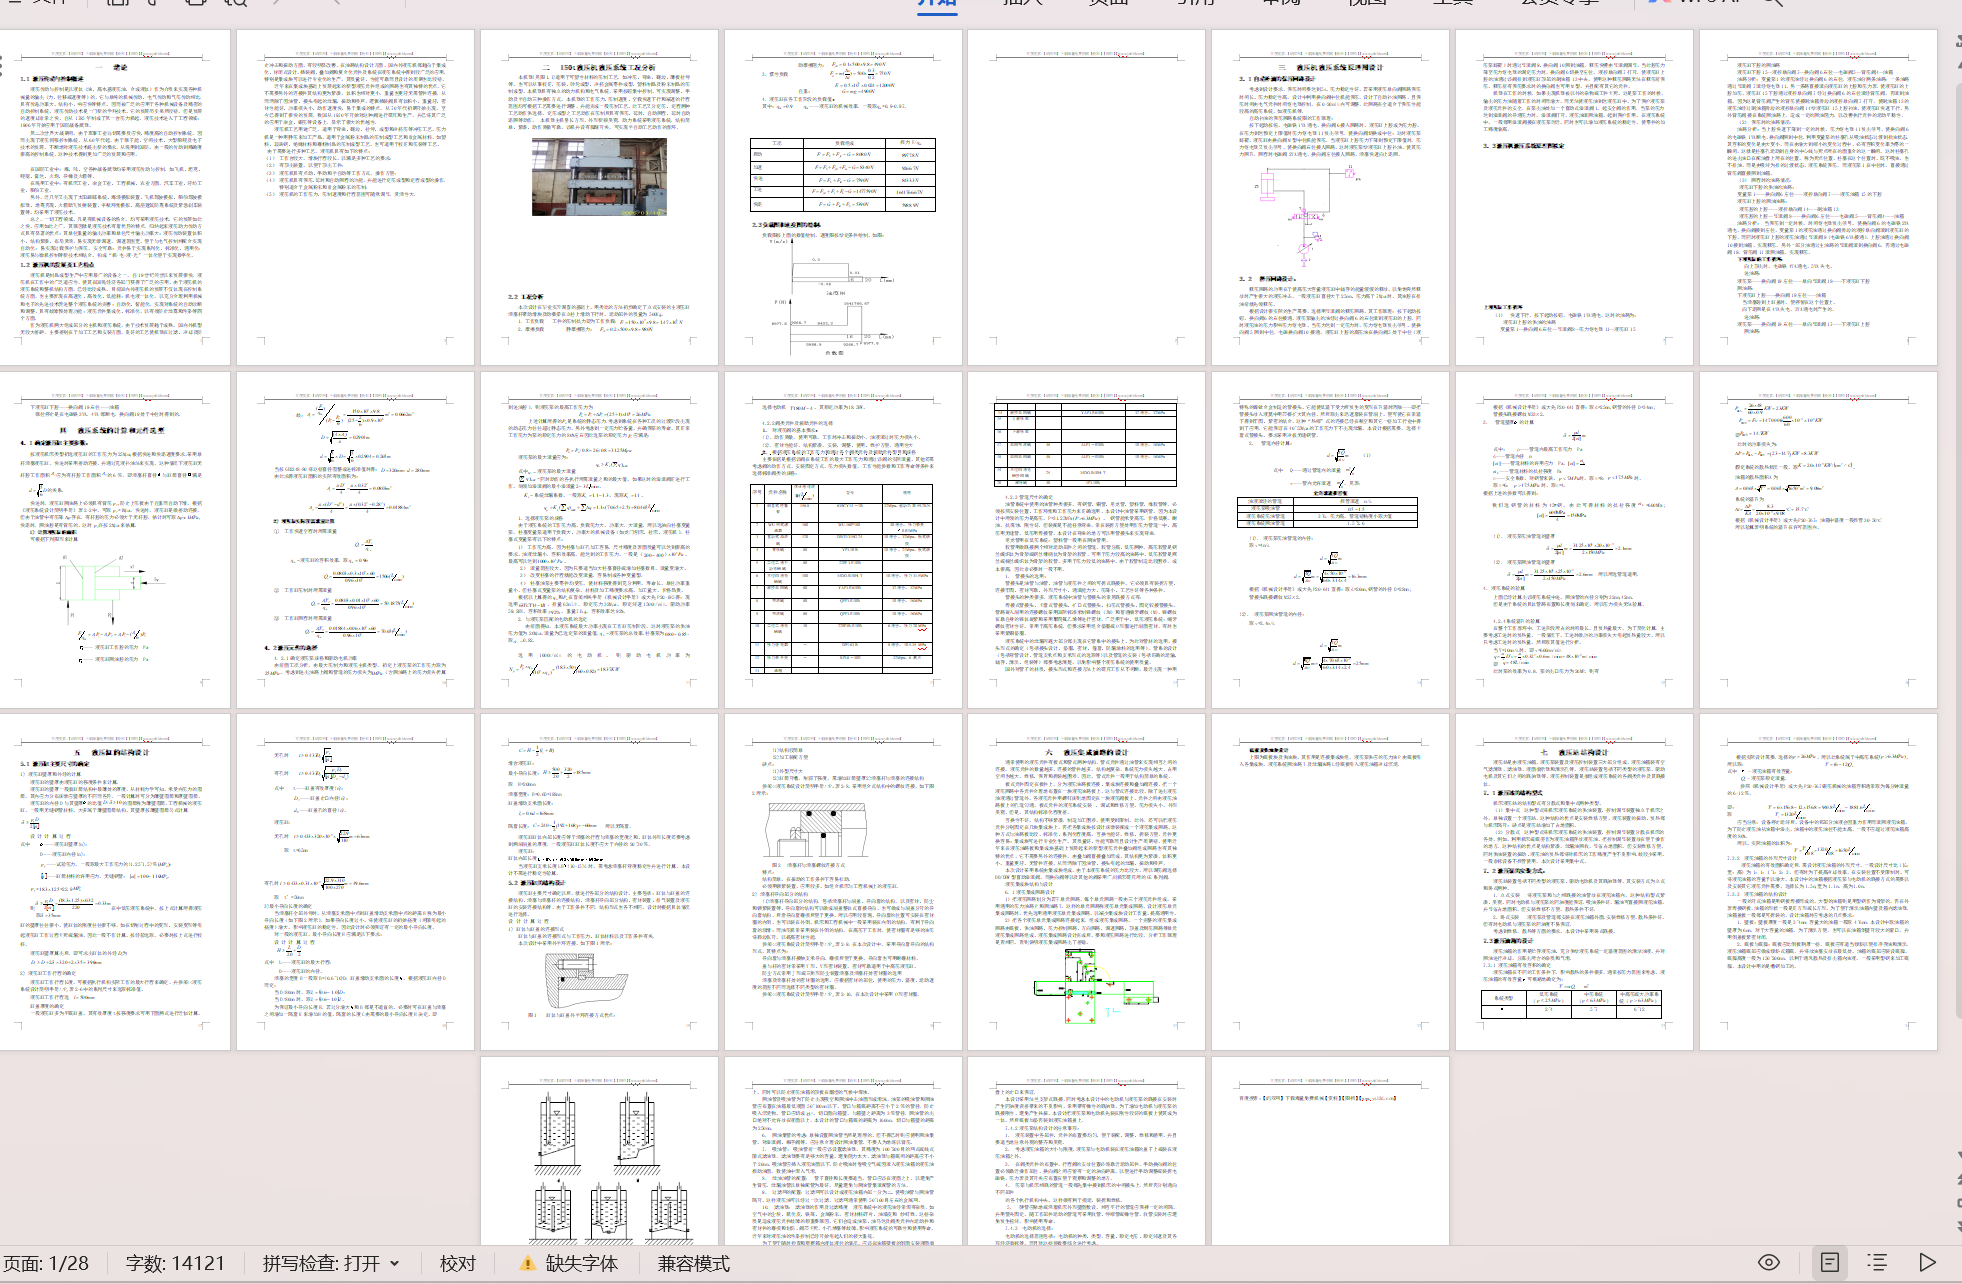Image resolution: width=1962 pixels, height=1284 pixels.
Task: Open page 17 thumbnail on cylinder structure design
Action: click(114, 882)
